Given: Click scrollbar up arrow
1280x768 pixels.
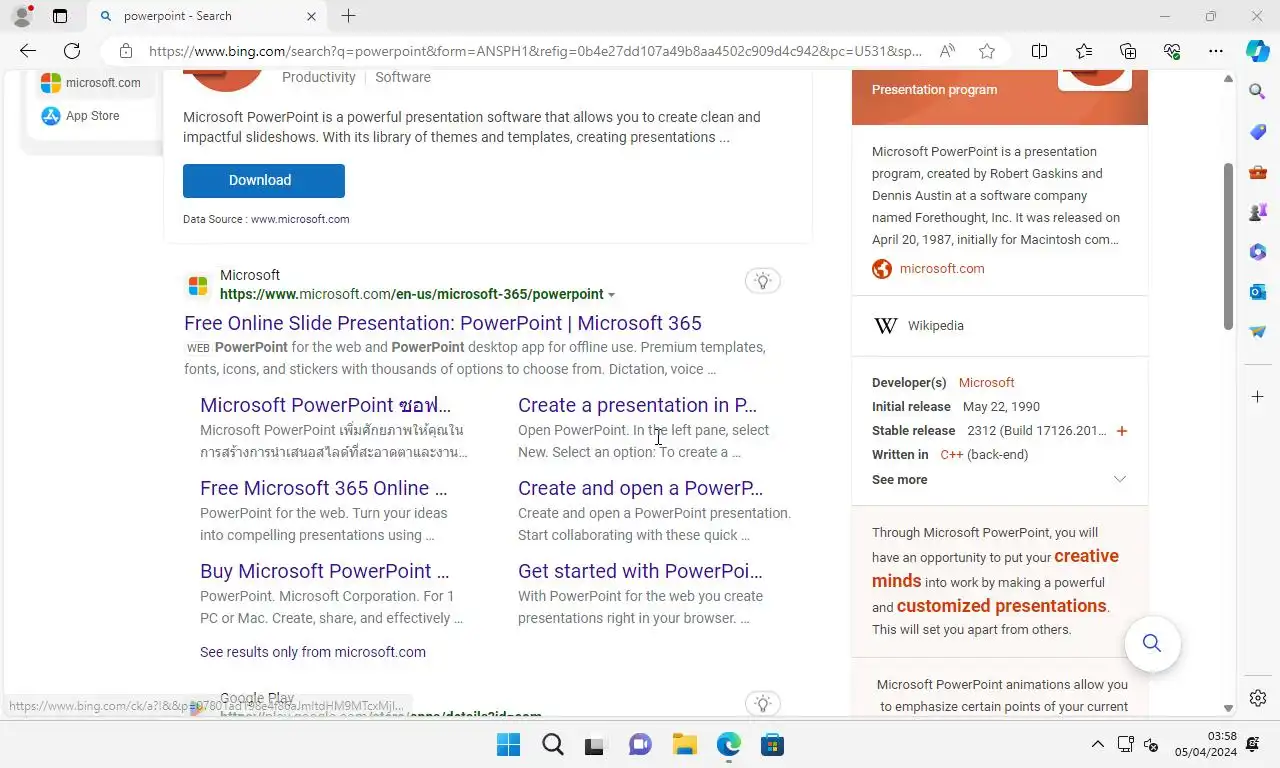Looking at the screenshot, I should tap(1229, 77).
